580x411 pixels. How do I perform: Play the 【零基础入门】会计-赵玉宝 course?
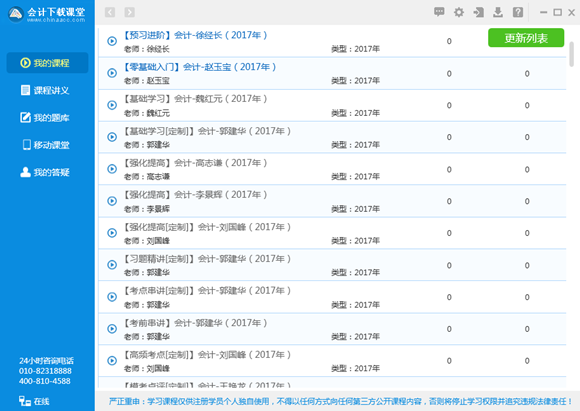(112, 73)
